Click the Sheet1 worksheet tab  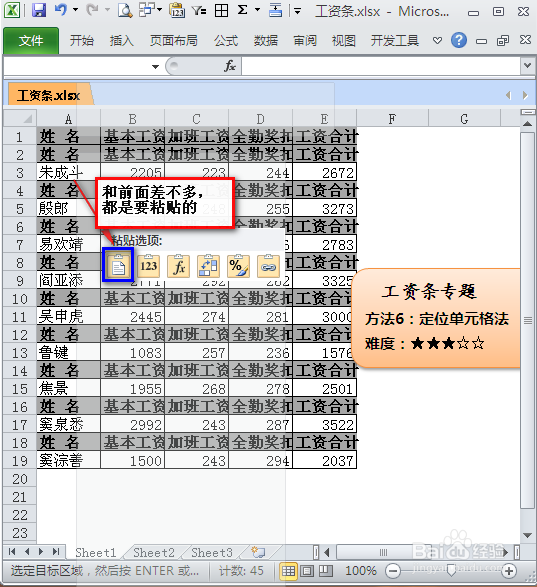96,552
